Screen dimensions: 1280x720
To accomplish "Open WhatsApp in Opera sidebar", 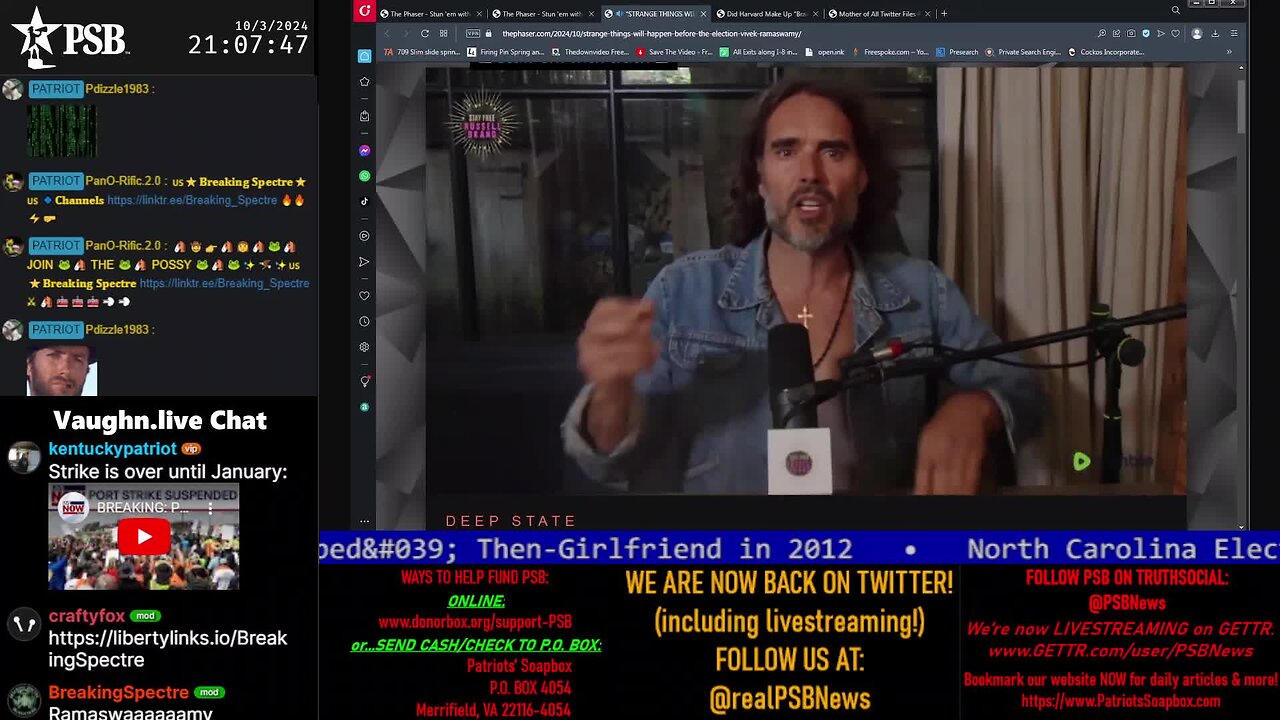I will 364,176.
